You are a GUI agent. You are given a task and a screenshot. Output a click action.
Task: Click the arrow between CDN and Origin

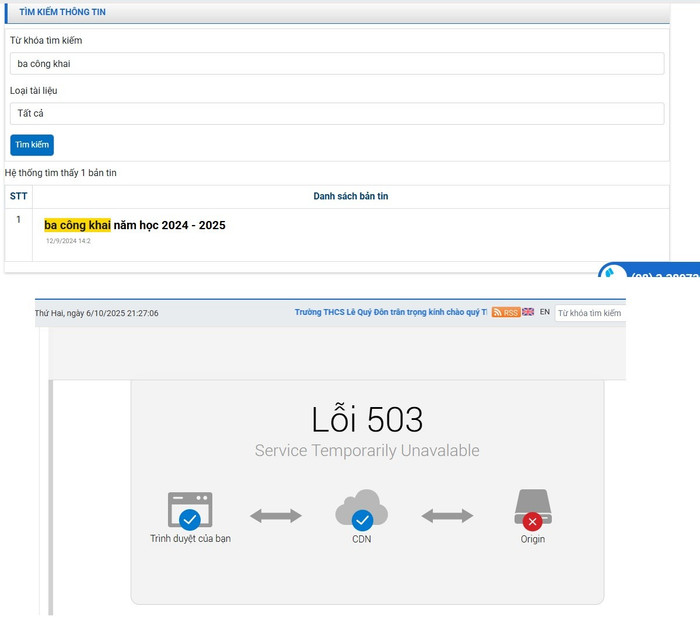click(447, 516)
